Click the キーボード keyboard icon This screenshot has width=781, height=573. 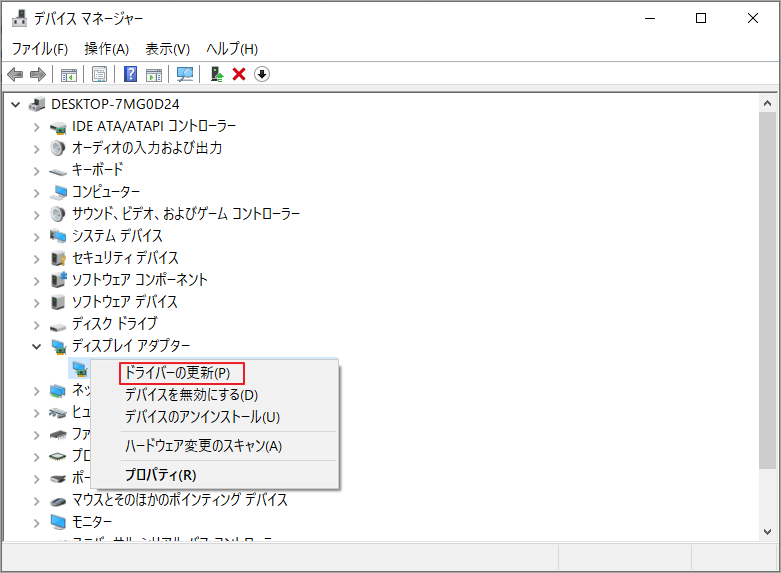[58, 172]
